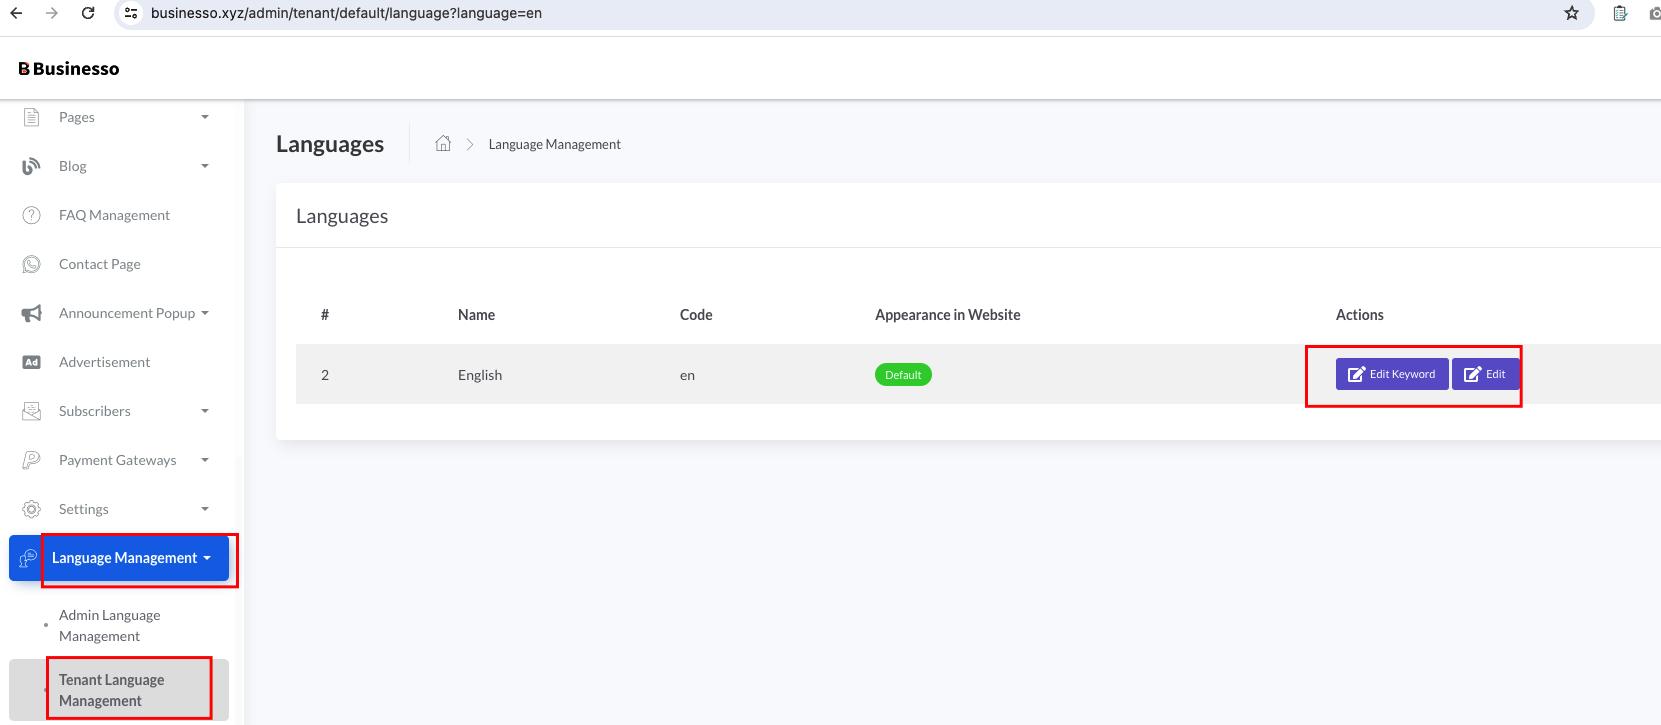This screenshot has height=725, width=1661.
Task: Click Appearance in Website column header
Action: [x=948, y=314]
